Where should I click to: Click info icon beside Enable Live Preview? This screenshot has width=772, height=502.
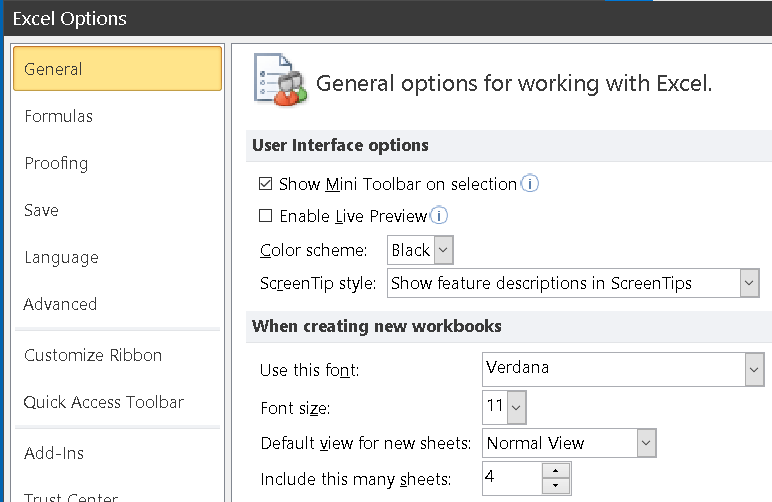439,215
